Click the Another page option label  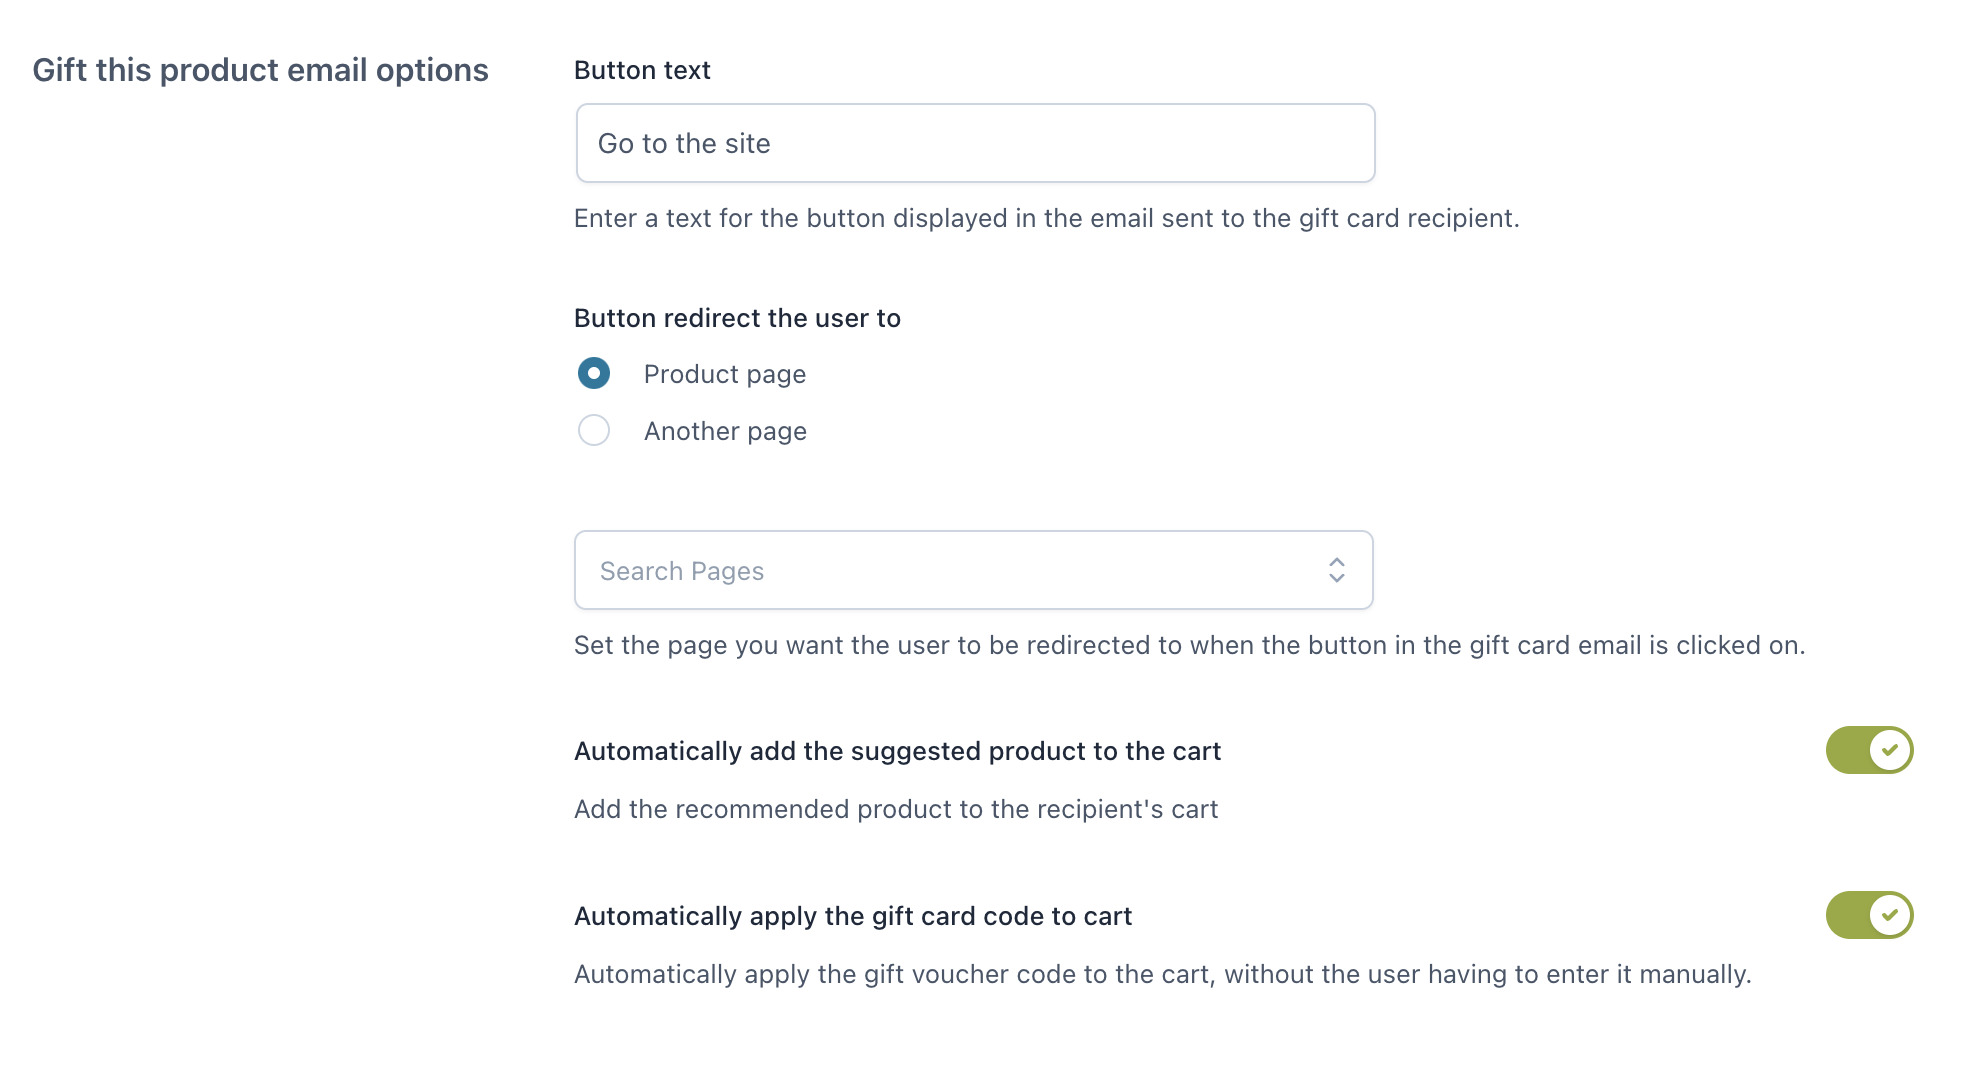point(725,431)
